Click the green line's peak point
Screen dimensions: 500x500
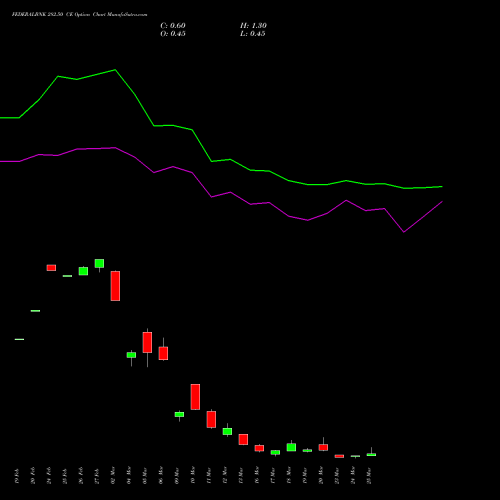coord(115,70)
